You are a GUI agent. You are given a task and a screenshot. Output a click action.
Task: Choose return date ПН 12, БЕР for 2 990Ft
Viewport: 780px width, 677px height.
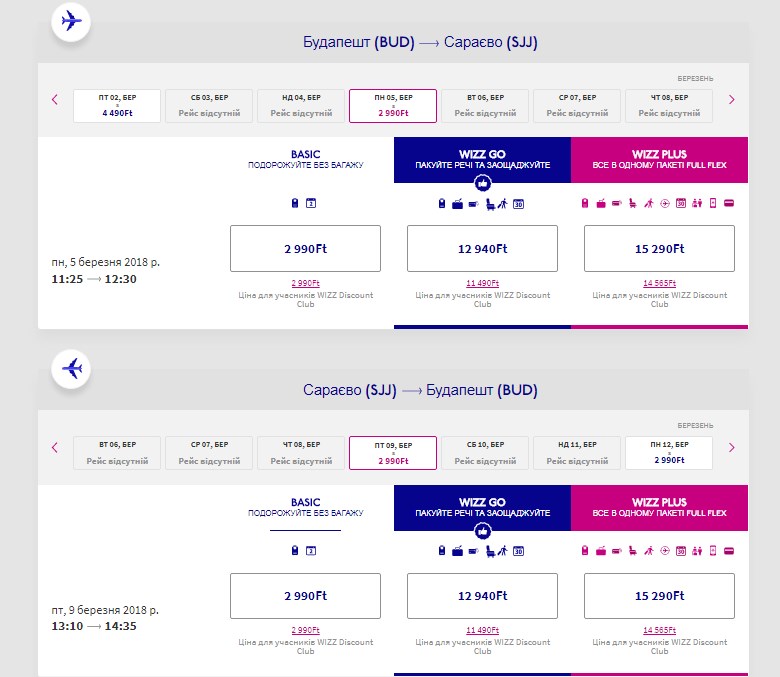point(669,453)
